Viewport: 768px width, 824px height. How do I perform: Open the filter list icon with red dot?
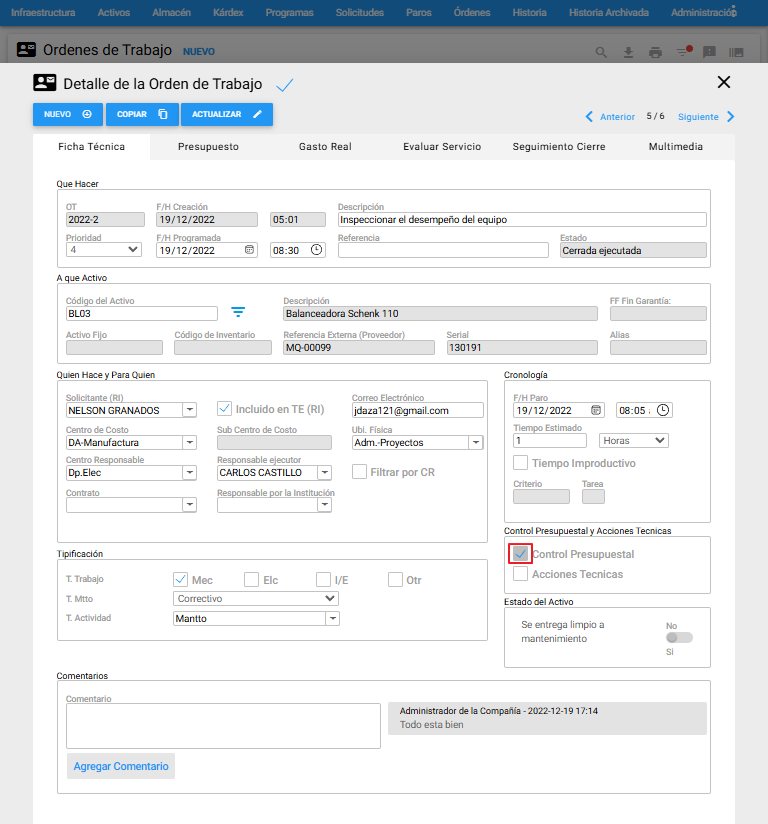[683, 52]
